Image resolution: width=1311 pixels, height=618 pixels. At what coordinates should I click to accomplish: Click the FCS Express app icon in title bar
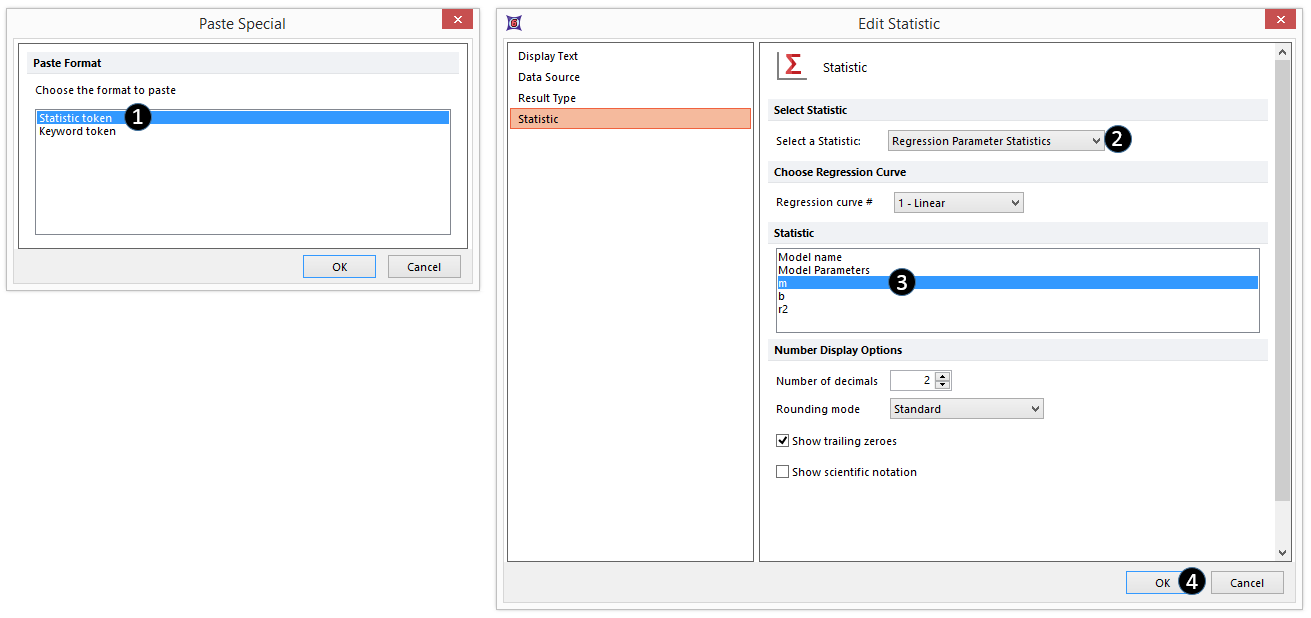point(513,23)
